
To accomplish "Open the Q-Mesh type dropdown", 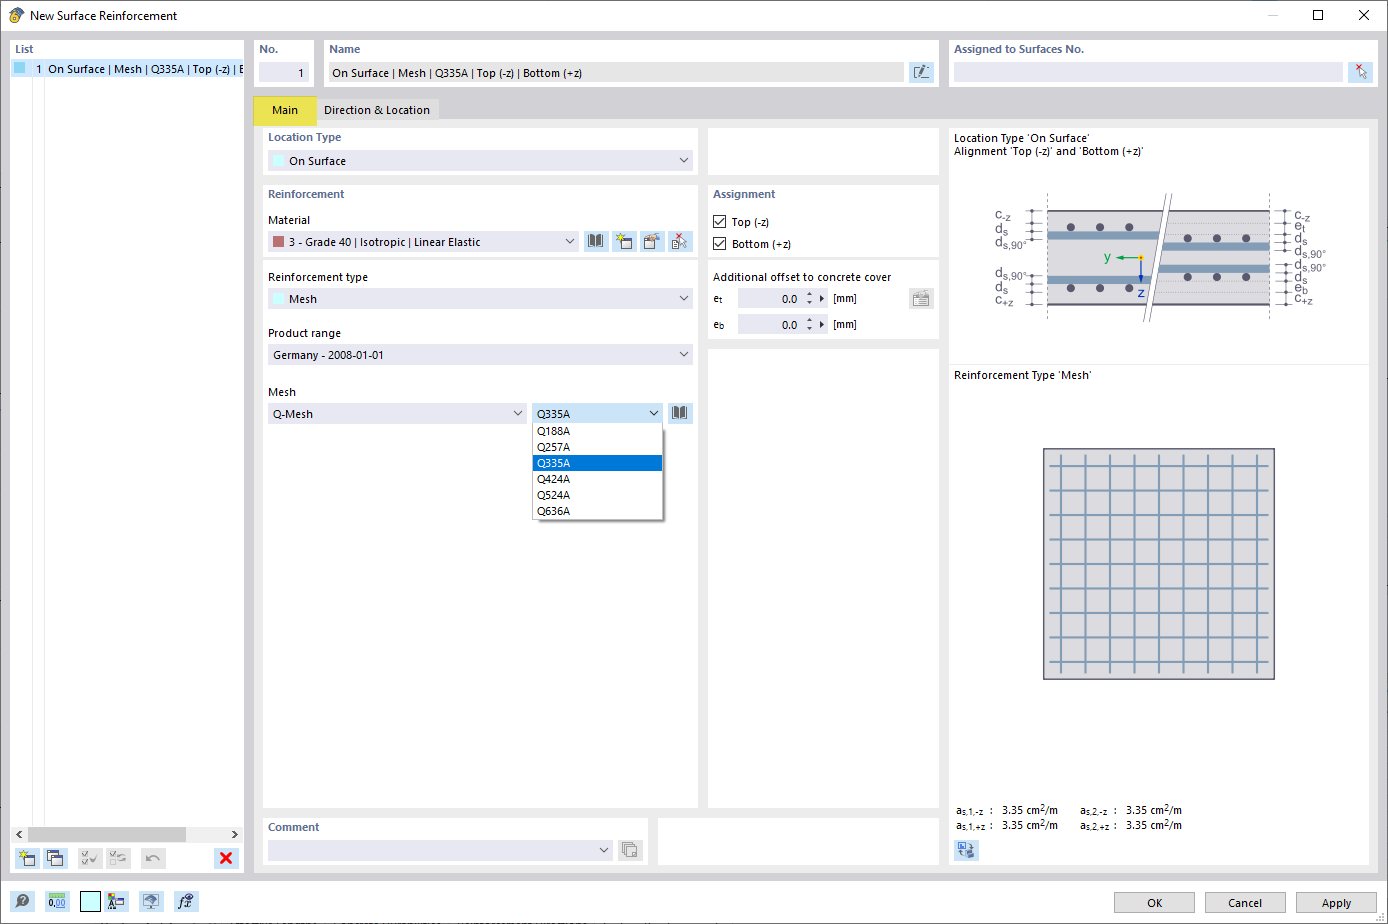I will 397,413.
